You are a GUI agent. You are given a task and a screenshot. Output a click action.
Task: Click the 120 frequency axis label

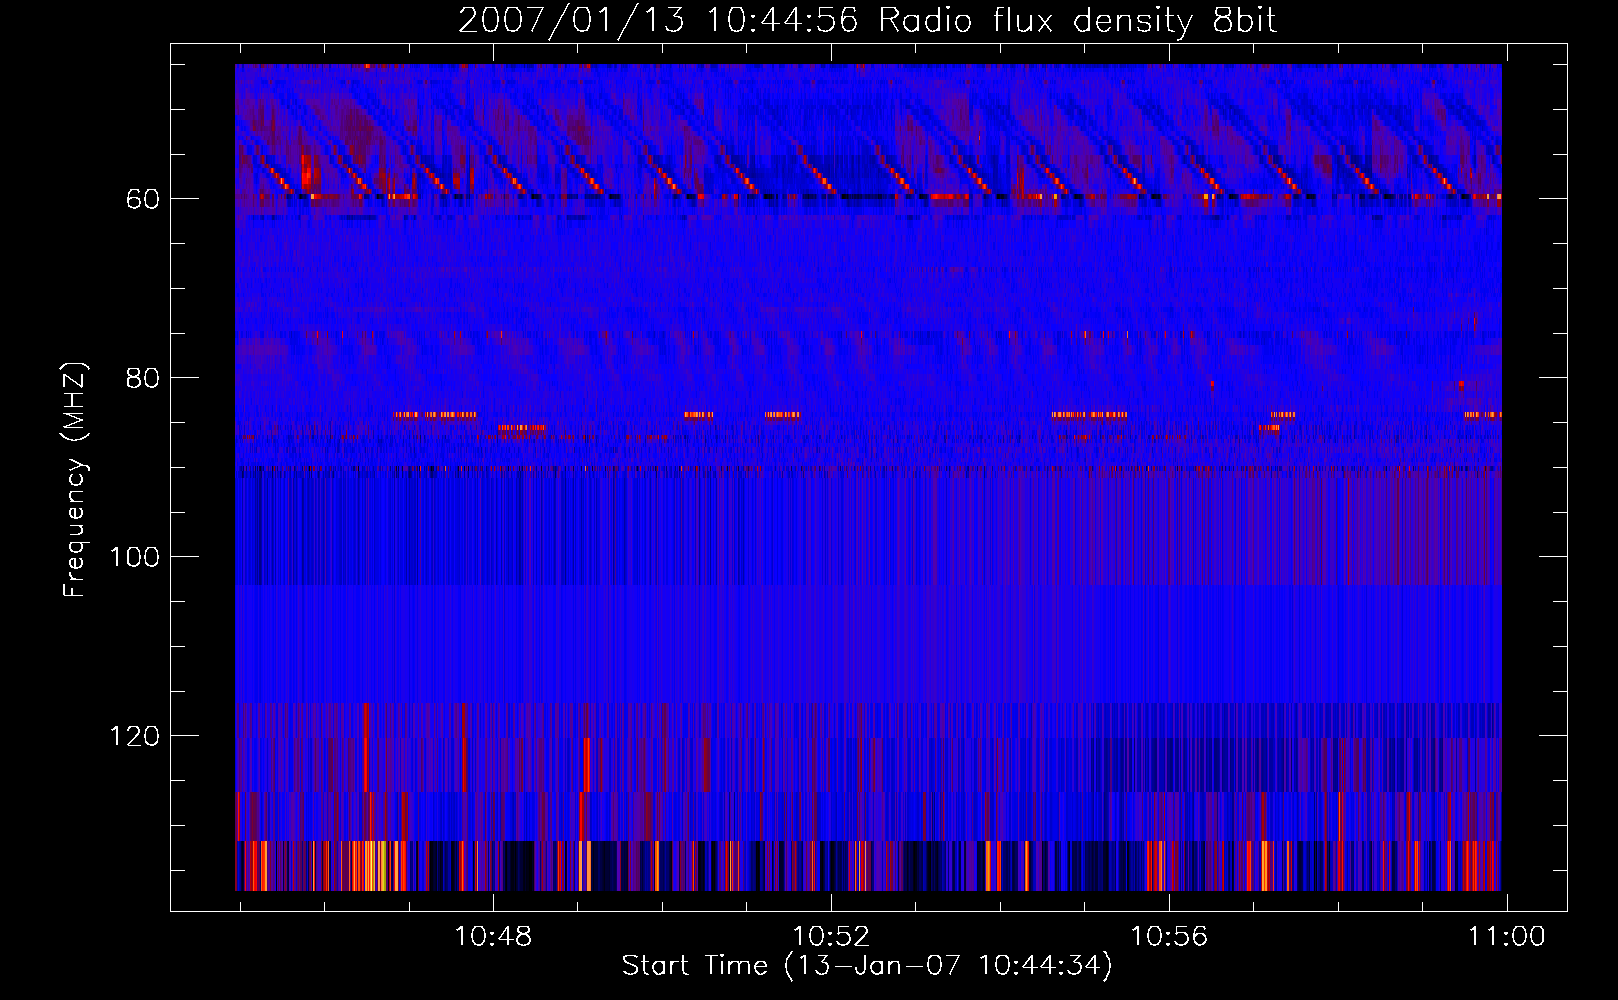click(134, 736)
